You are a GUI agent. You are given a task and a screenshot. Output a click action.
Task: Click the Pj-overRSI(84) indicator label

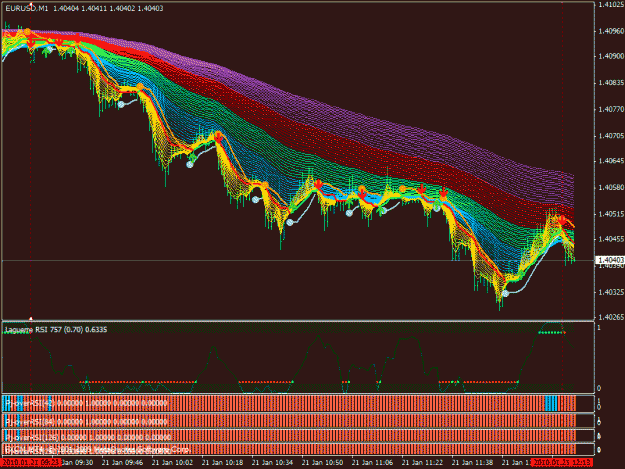point(86,422)
